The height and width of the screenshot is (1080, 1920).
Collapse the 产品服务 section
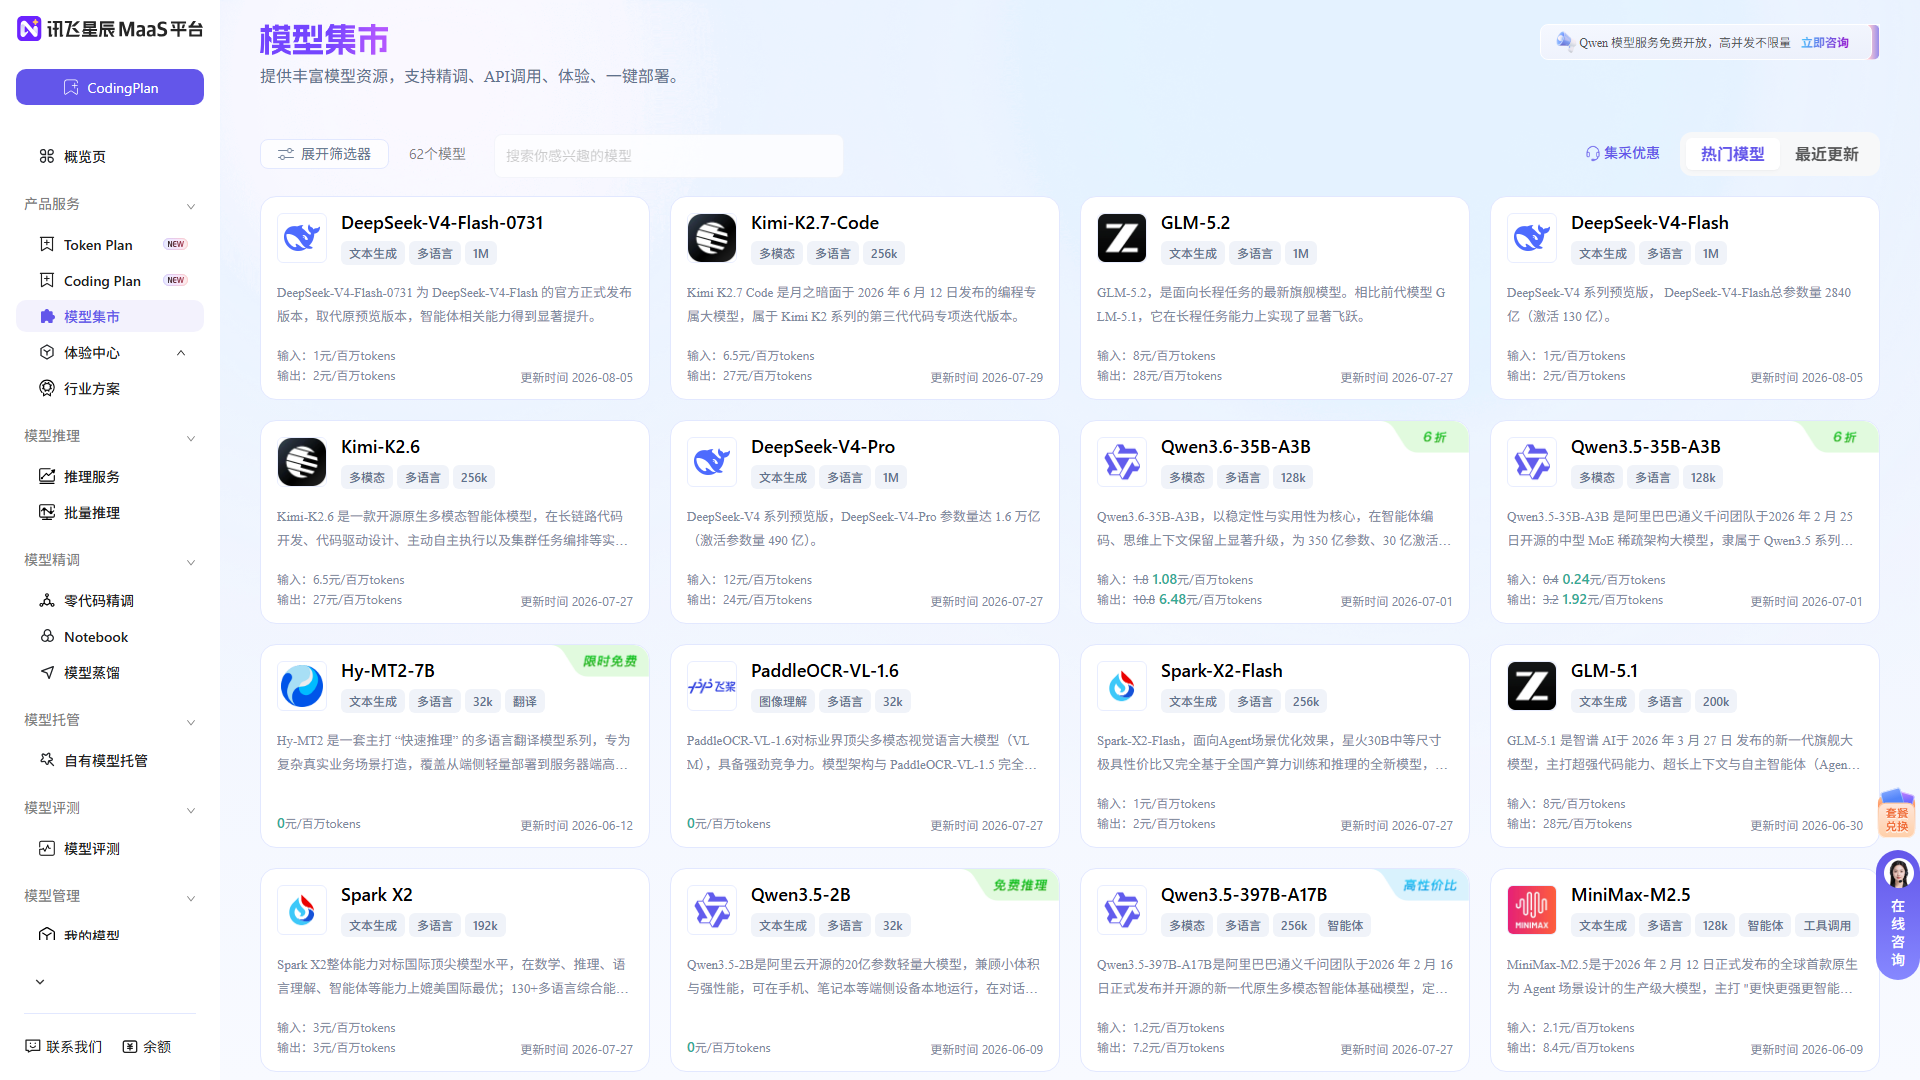tap(191, 205)
